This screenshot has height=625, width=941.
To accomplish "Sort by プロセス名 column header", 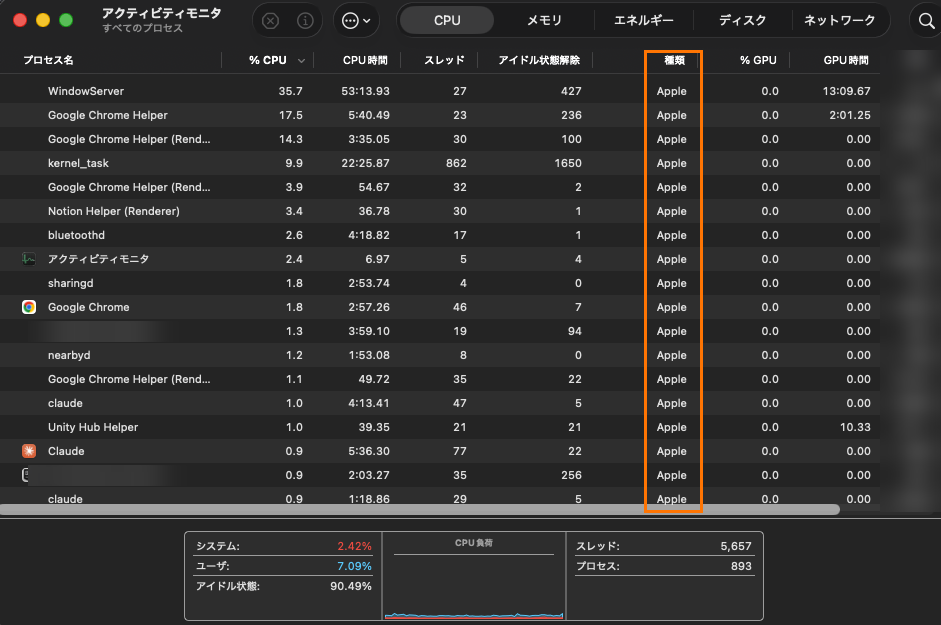I will click(x=49, y=61).
